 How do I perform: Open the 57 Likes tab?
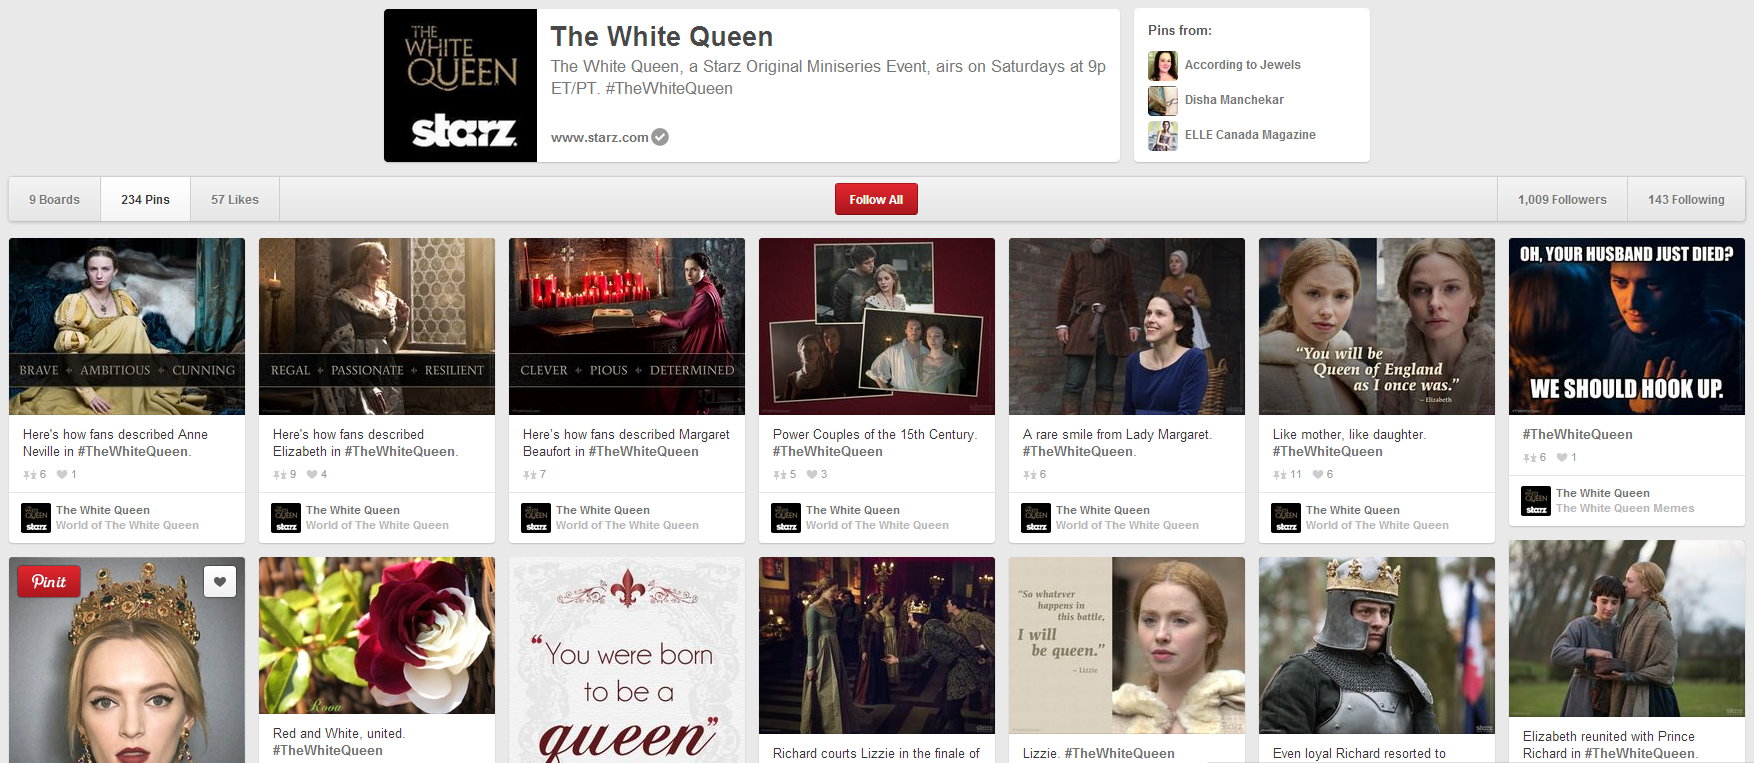pyautogui.click(x=235, y=200)
